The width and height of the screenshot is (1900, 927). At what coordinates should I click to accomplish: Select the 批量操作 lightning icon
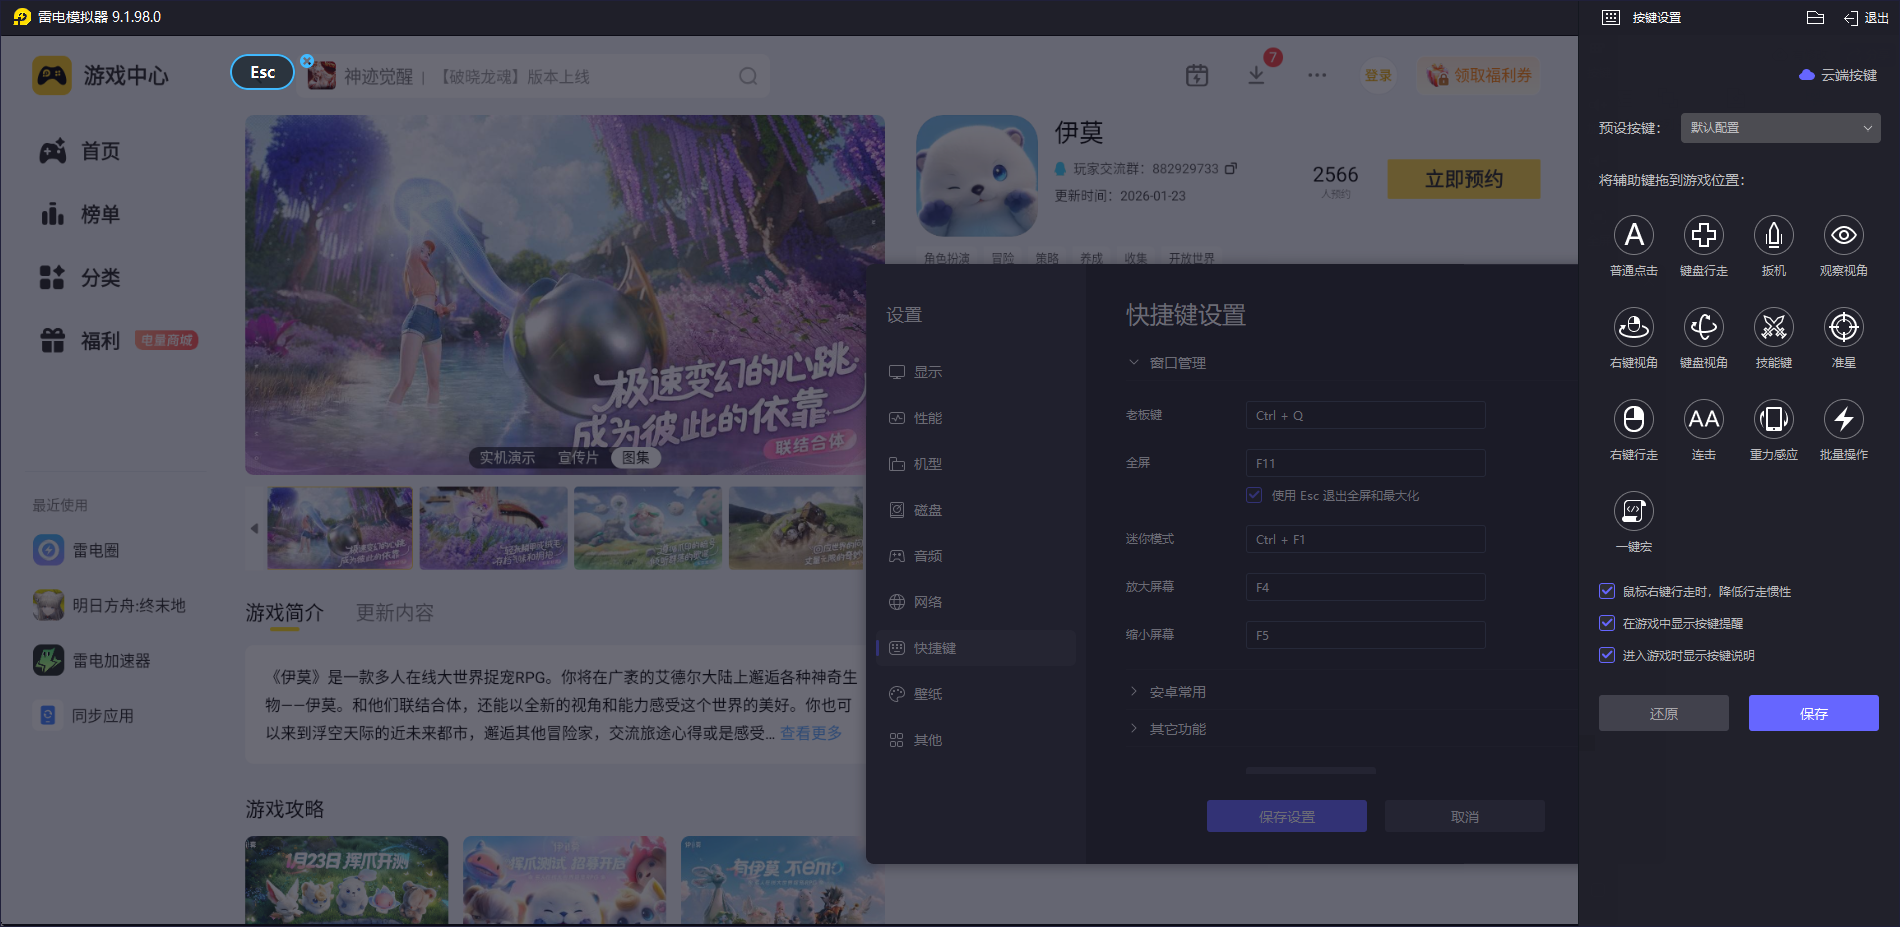click(1843, 420)
